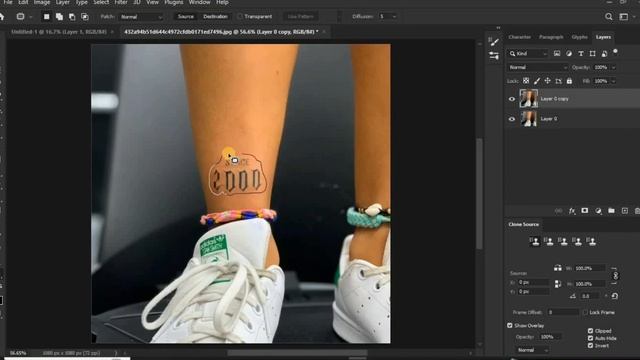Click Flip vertical icon in Clone Source
Image resolution: width=640 pixels, height=360 pixels.
coord(558,283)
